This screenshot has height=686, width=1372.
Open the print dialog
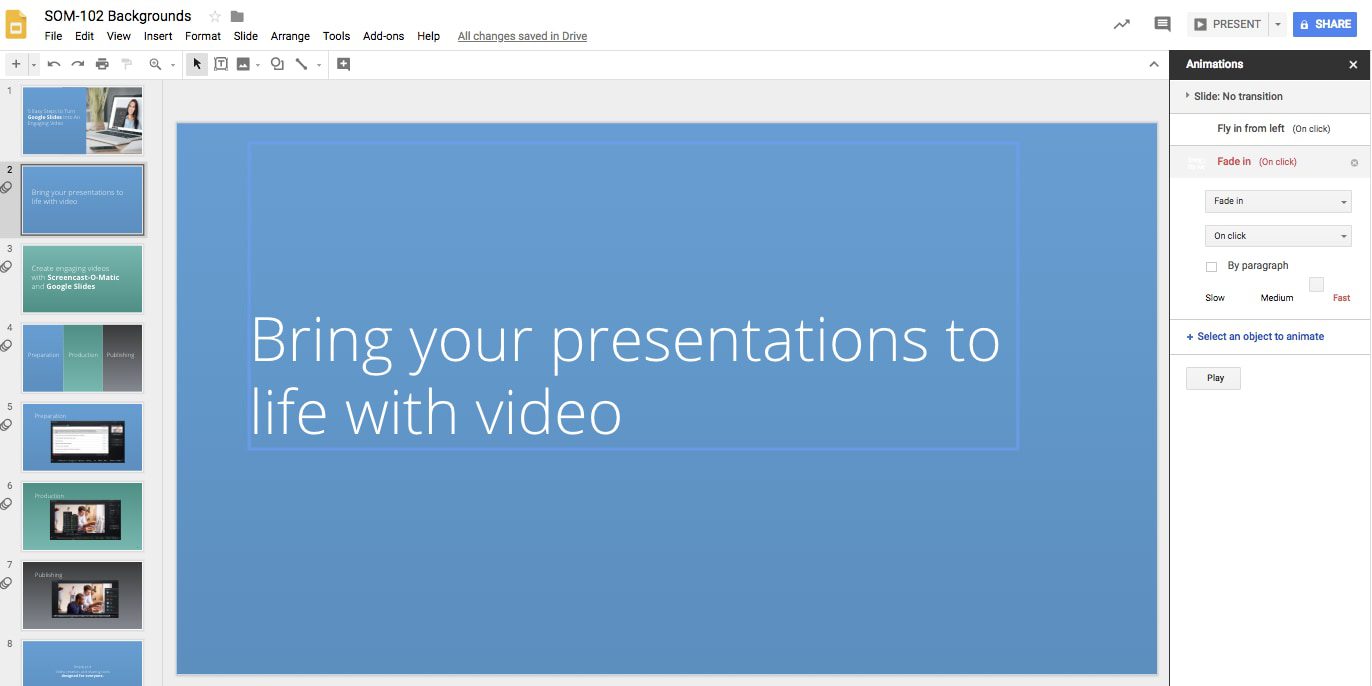(x=102, y=63)
